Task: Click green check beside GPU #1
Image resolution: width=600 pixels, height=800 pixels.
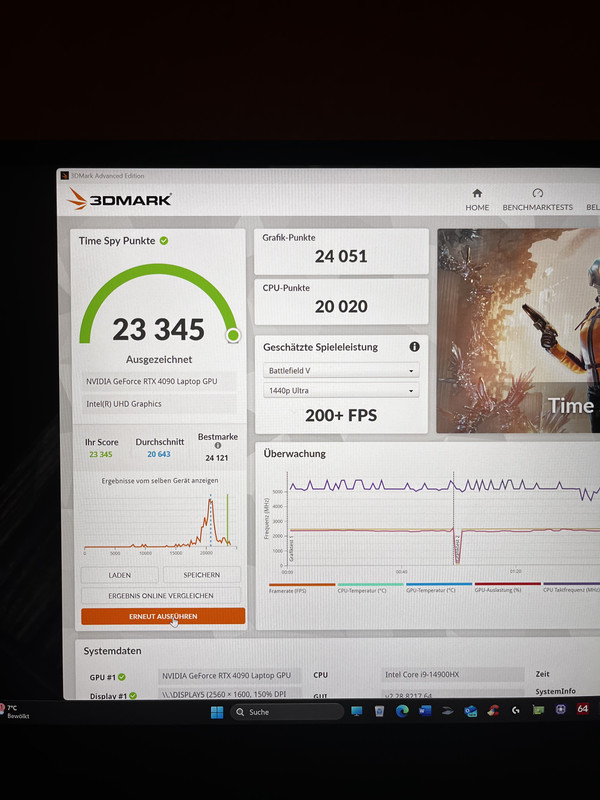Action: (x=121, y=677)
